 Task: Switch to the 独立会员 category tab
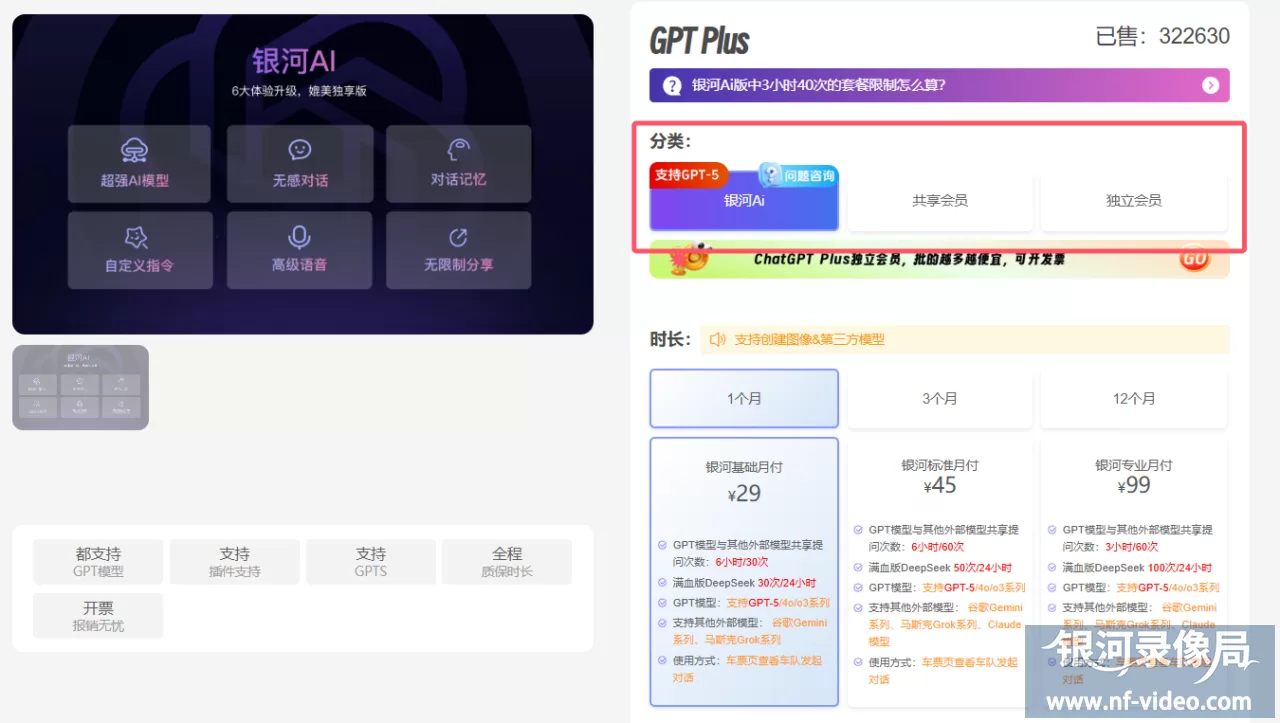[1133, 201]
